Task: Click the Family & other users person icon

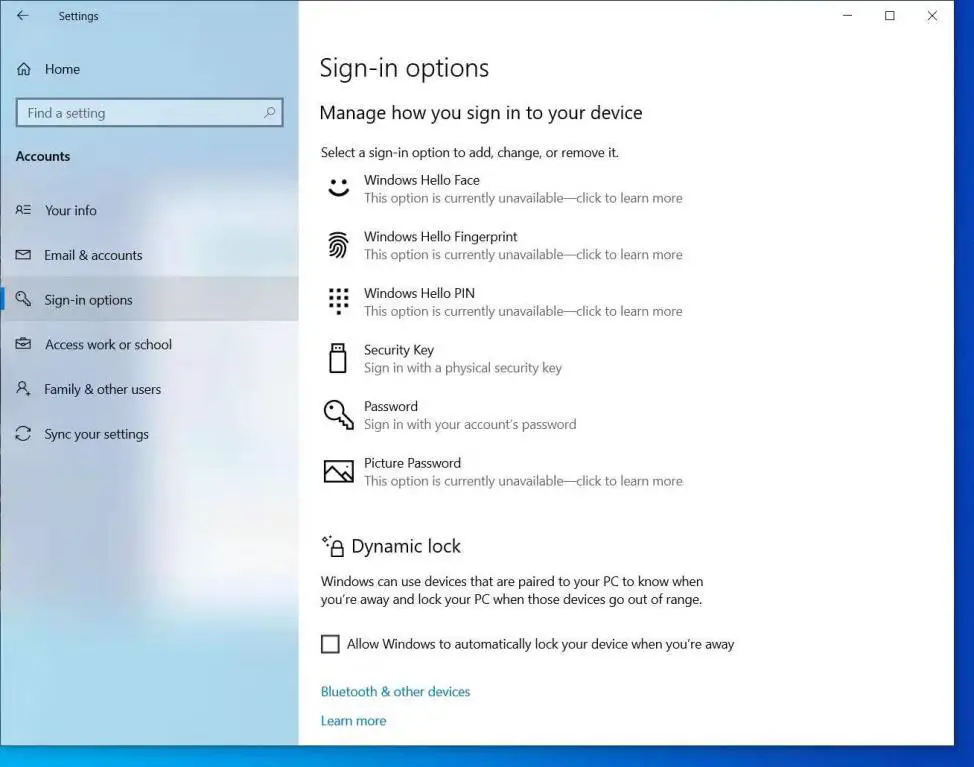Action: click(x=23, y=389)
